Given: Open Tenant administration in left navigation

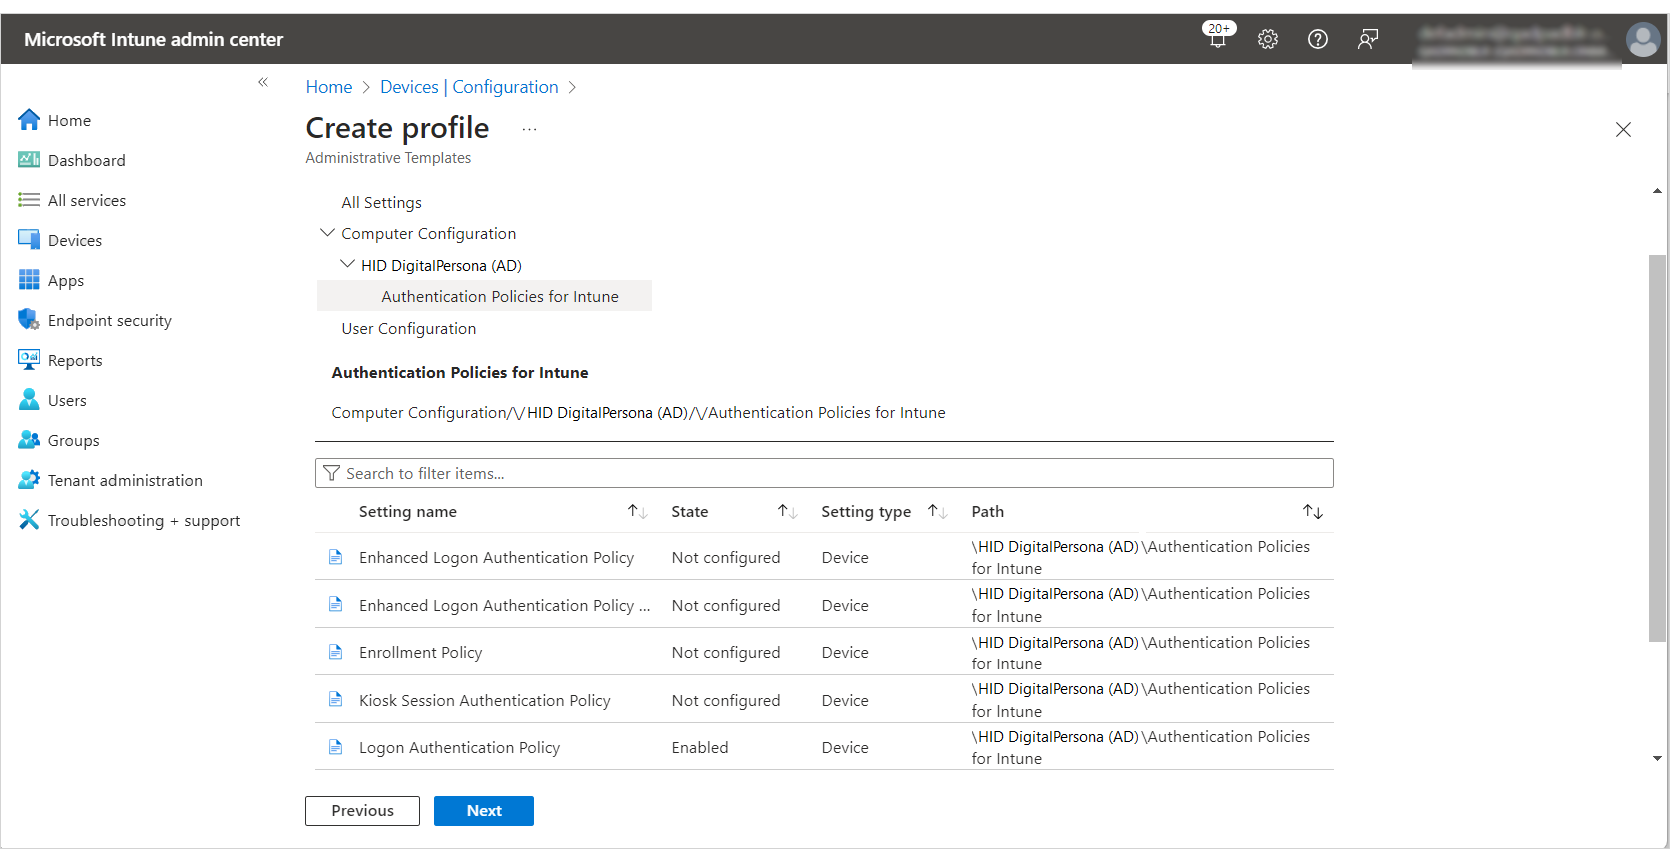Looking at the screenshot, I should click(125, 480).
